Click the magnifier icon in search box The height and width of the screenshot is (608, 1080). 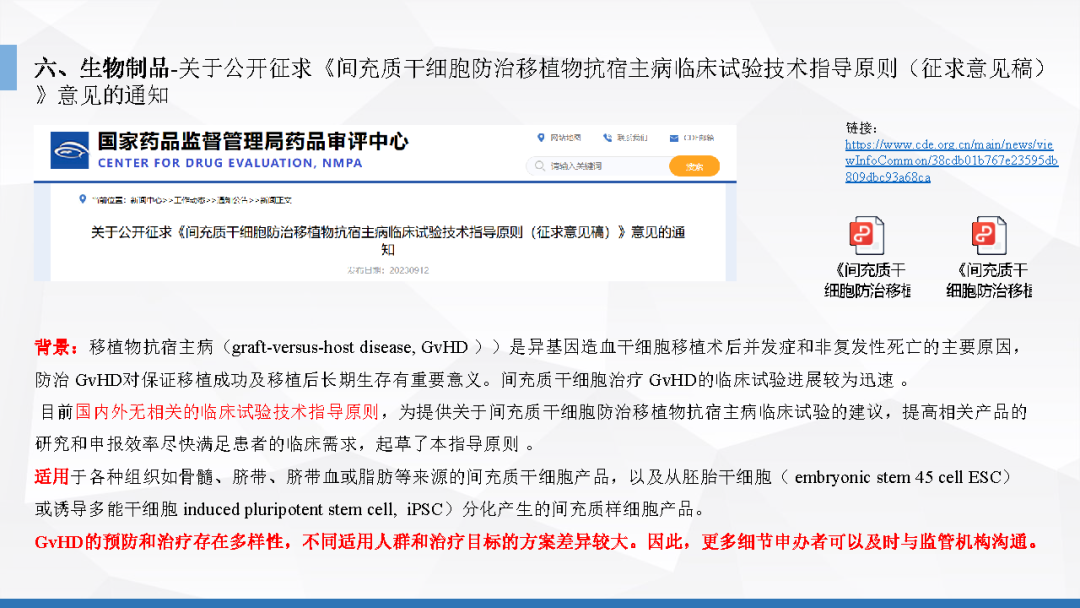[539, 166]
